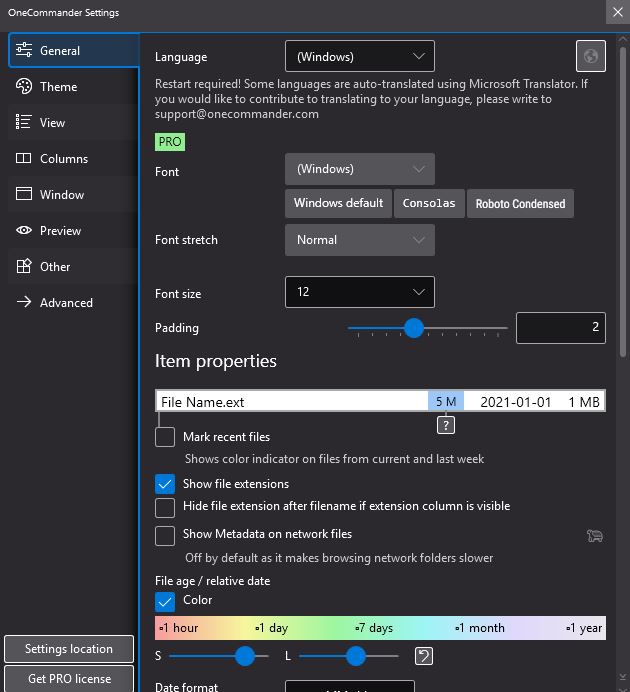The width and height of the screenshot is (630, 692).
Task: Click the Padding slider handle
Action: click(x=414, y=328)
